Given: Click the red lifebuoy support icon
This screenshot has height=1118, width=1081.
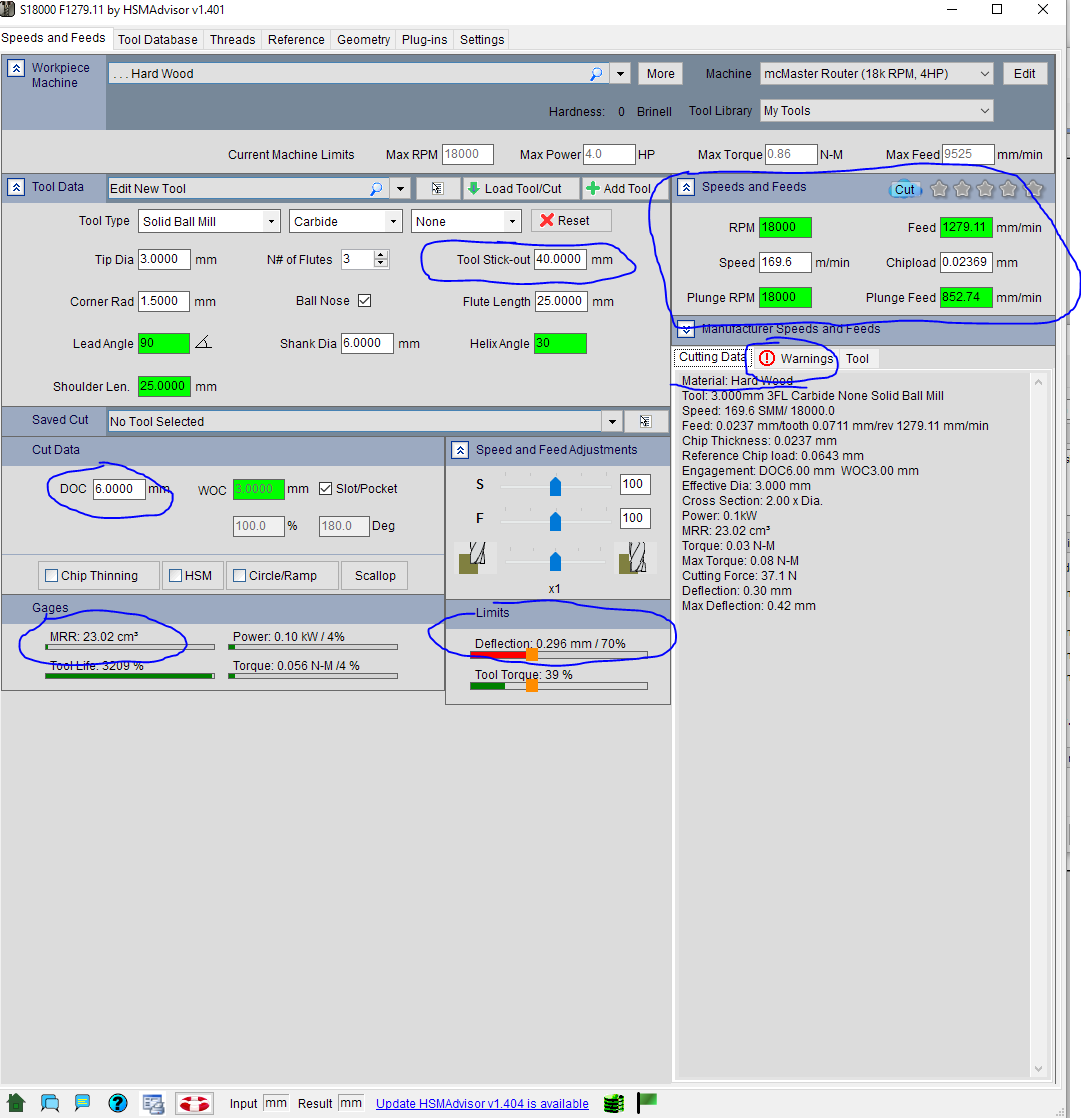Looking at the screenshot, I should coord(193,1103).
